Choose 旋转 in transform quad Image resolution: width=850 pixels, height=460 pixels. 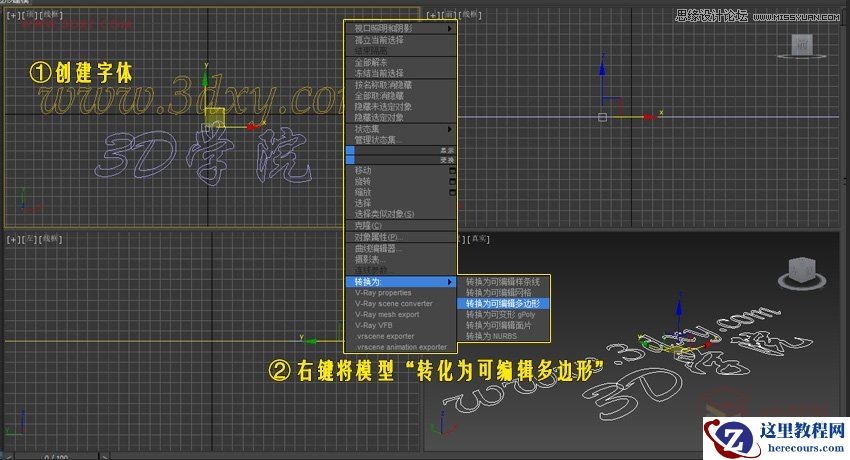363,182
